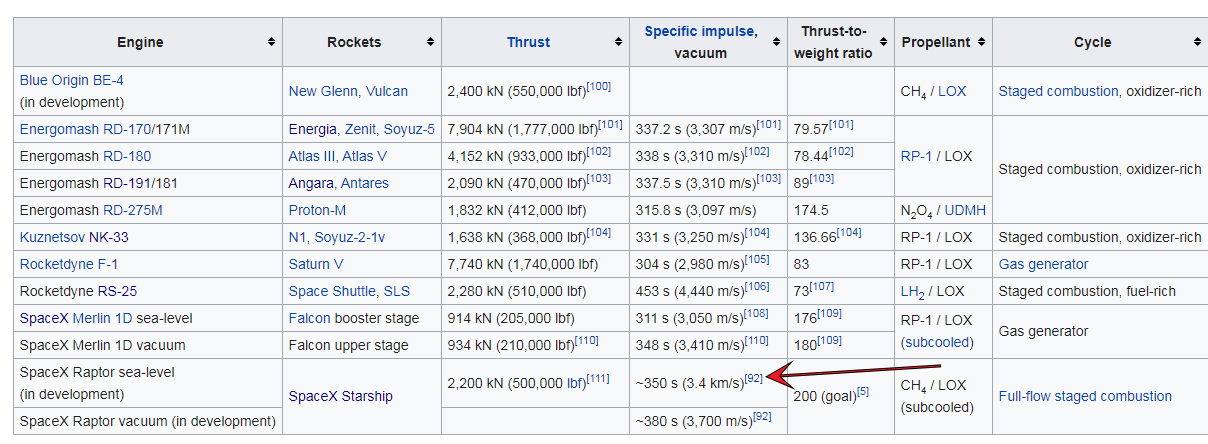Open the Thrust header link
The height and width of the screenshot is (444, 1208).
tap(528, 42)
